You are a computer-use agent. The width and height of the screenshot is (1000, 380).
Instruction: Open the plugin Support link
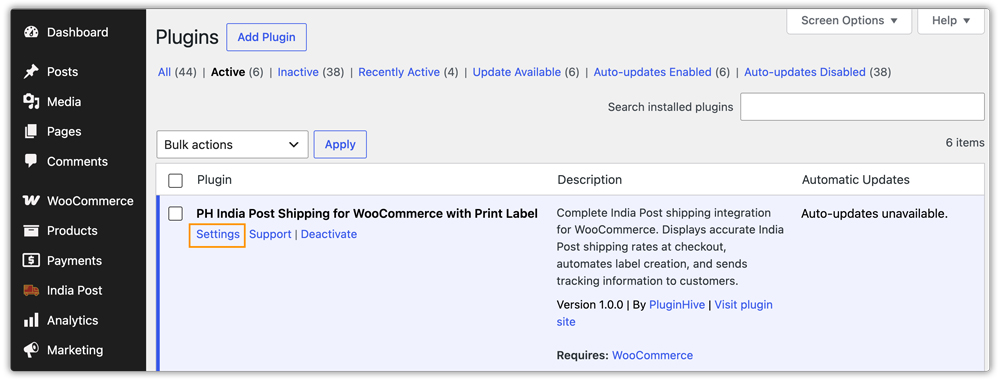pyautogui.click(x=270, y=235)
